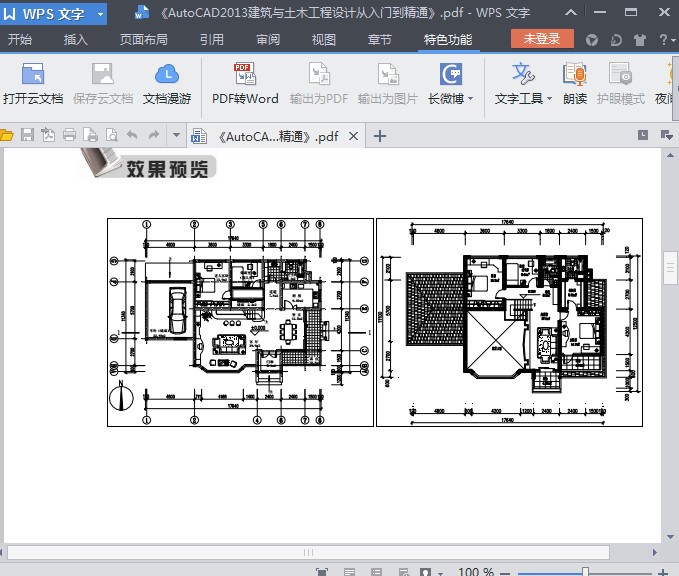The image size is (679, 576).
Task: Open the tab list dropdown at right of tab bar
Action: [666, 136]
